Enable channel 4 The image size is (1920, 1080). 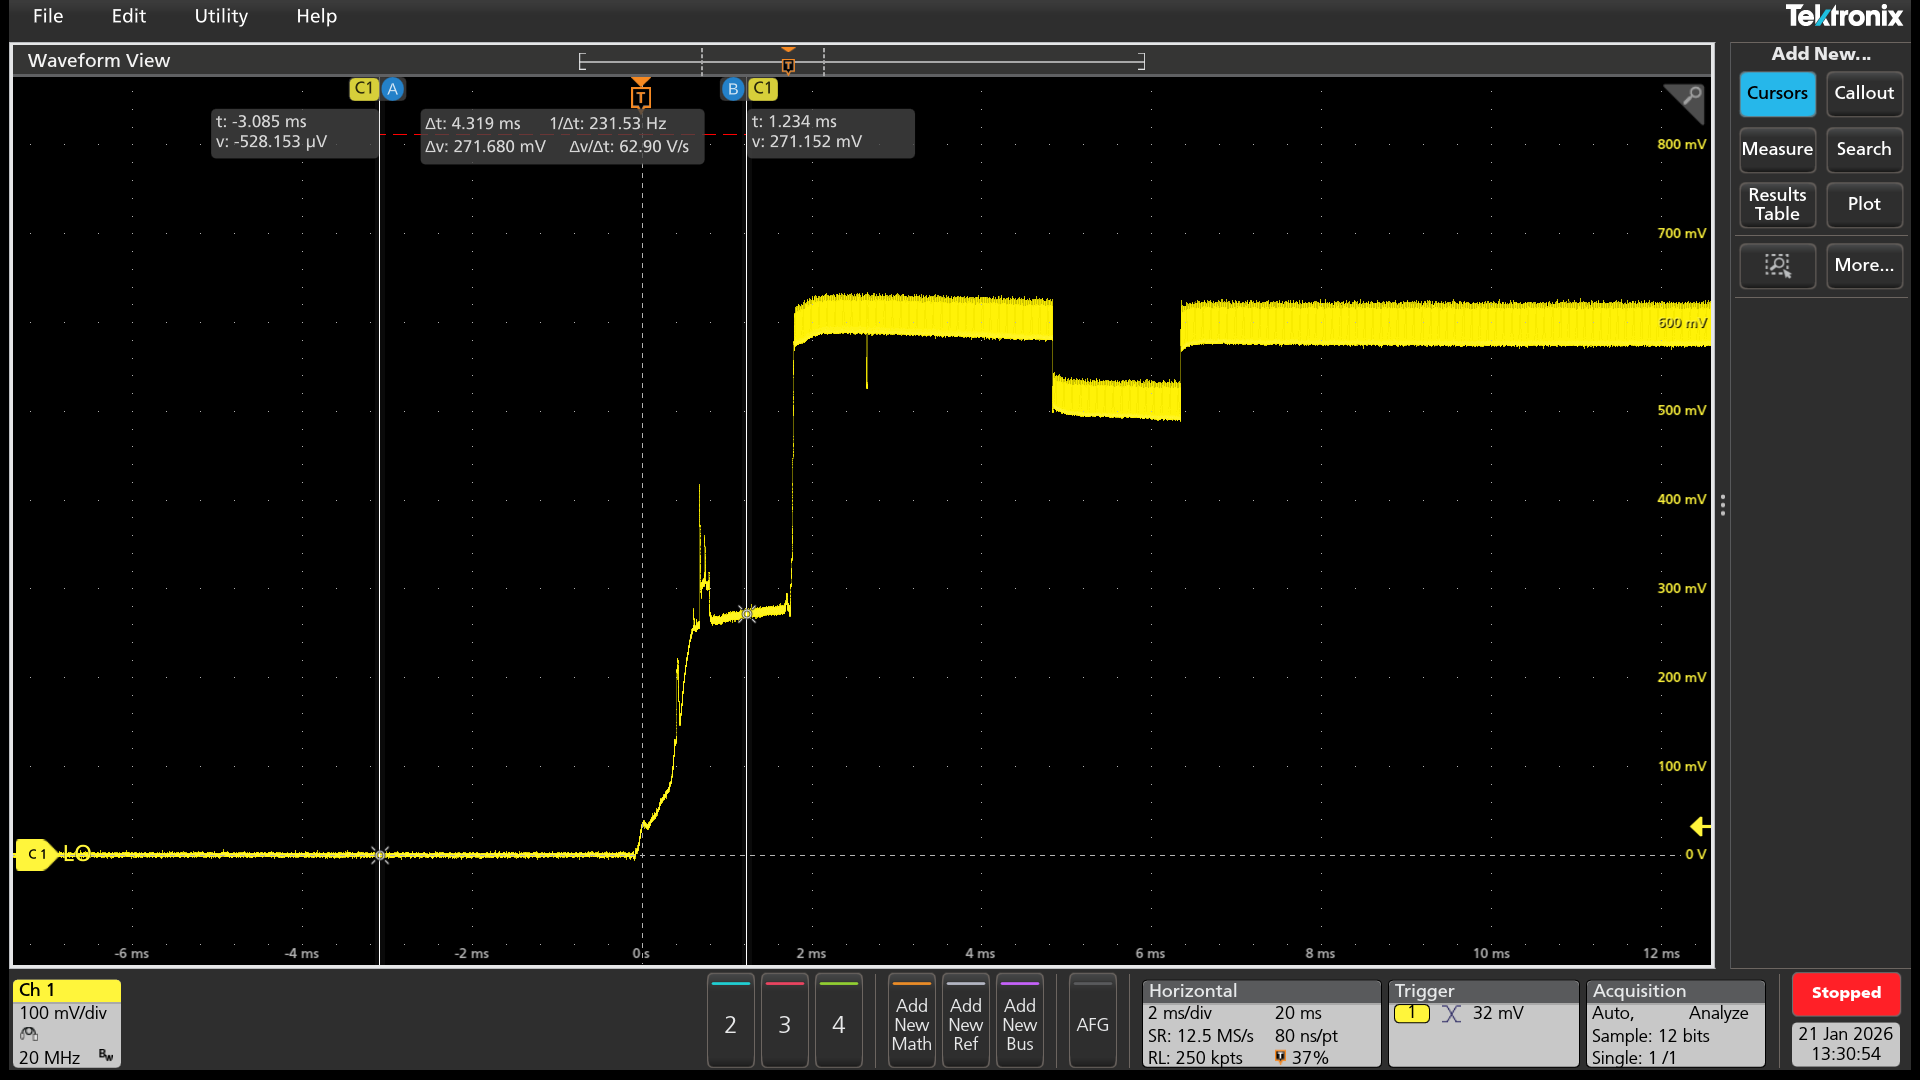click(839, 1023)
